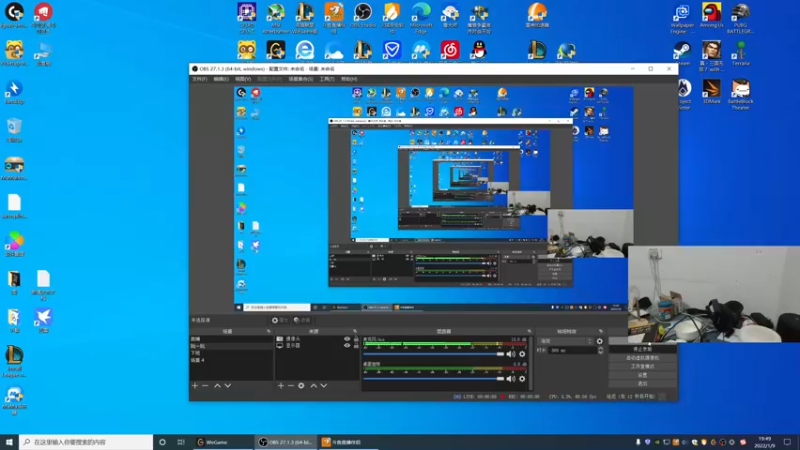Open the OBS Studio desktop shortcut
This screenshot has width=800, height=450.
[363, 15]
